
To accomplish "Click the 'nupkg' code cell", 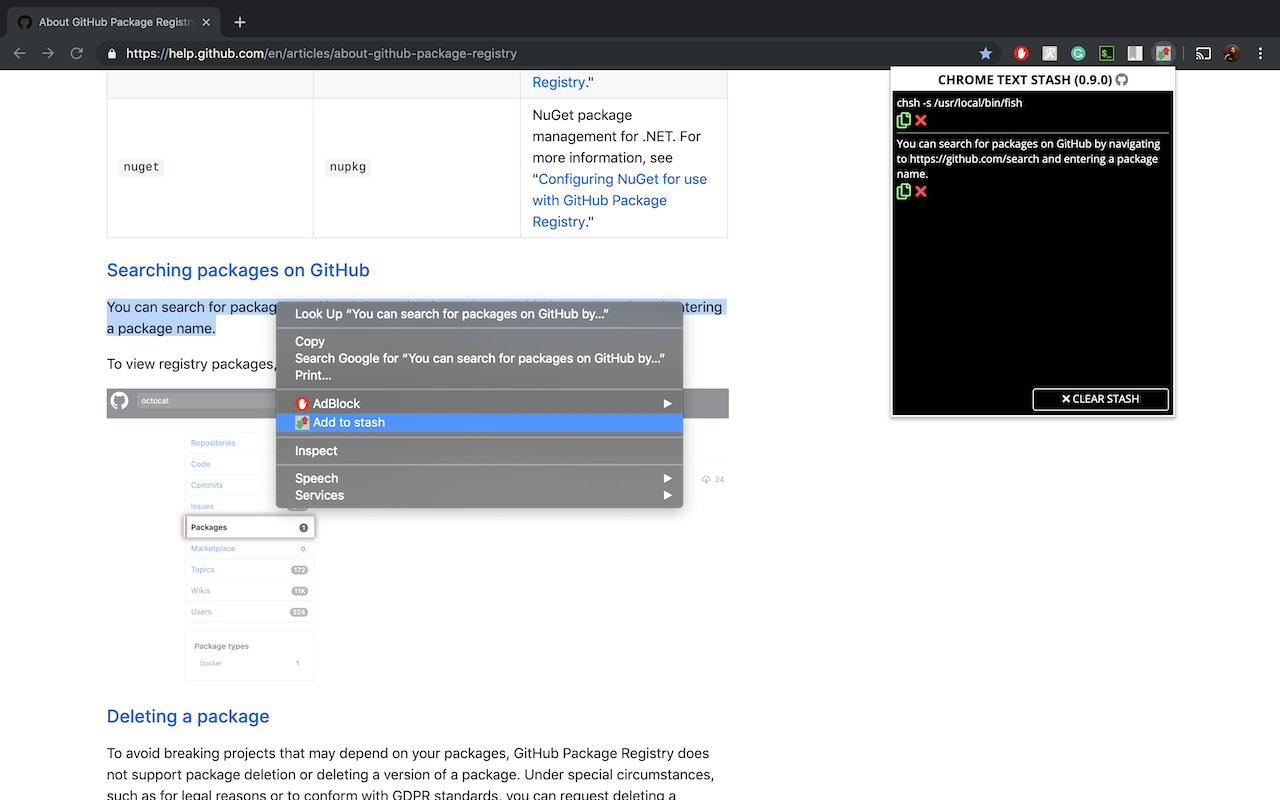I will [348, 167].
